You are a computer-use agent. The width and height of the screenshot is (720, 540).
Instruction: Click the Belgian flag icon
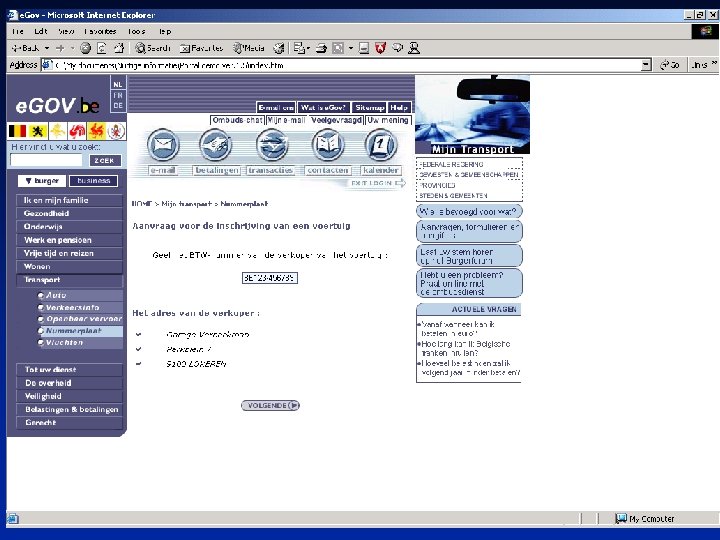pos(17,131)
